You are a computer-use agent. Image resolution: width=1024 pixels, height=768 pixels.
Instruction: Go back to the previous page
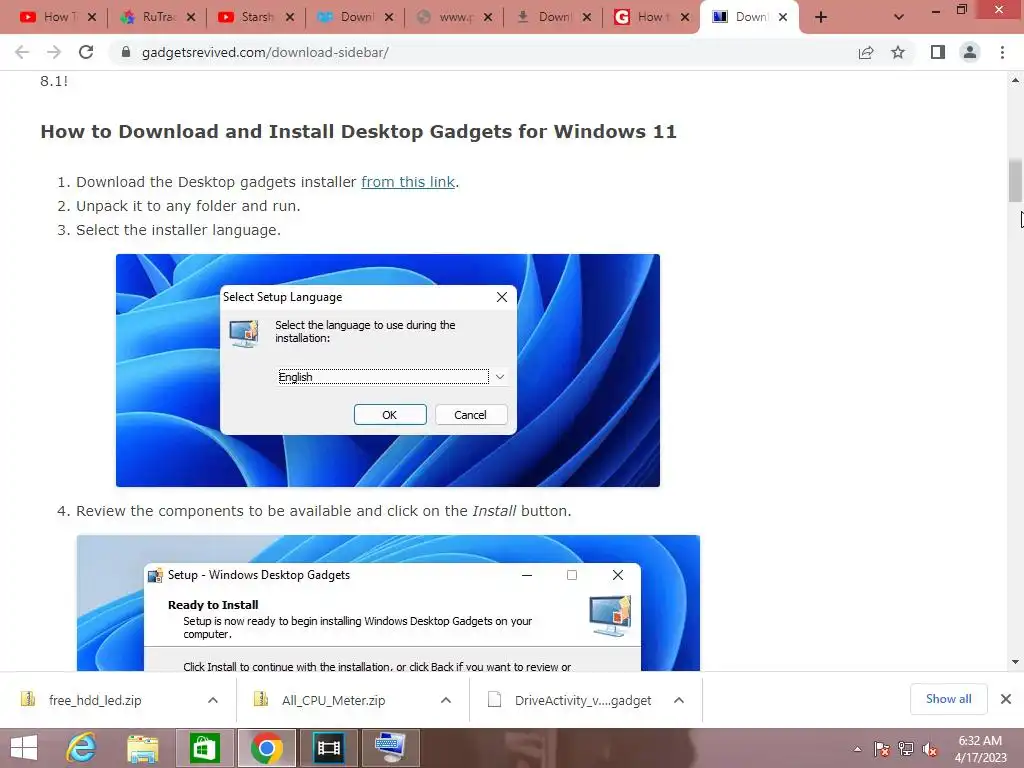click(22, 52)
